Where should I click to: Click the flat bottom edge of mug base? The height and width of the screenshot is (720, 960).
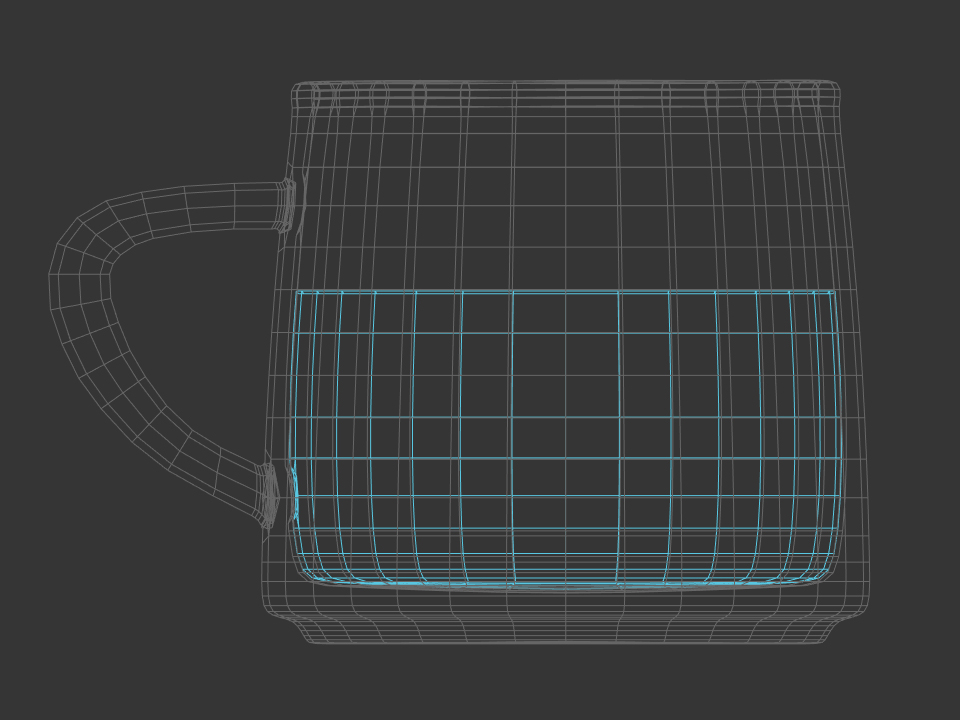tap(565, 642)
